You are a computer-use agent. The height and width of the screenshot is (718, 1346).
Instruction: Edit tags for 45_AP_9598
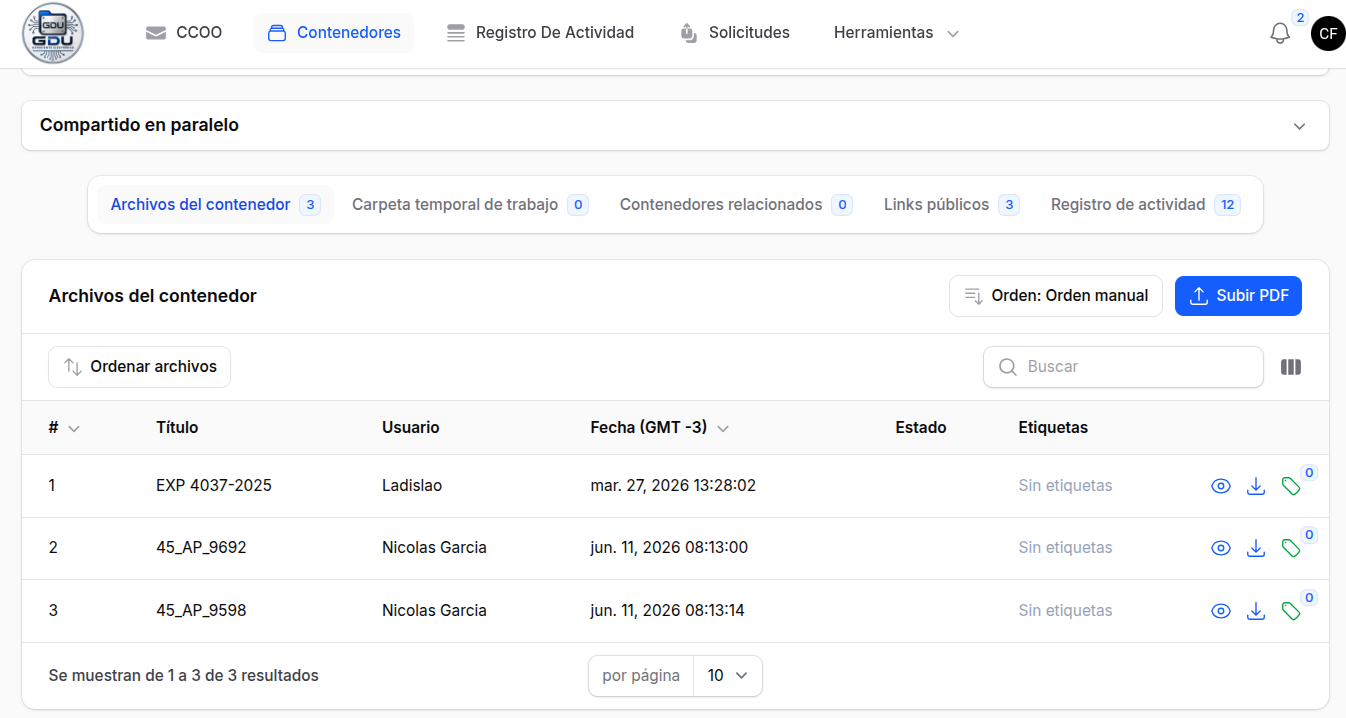coord(1291,611)
